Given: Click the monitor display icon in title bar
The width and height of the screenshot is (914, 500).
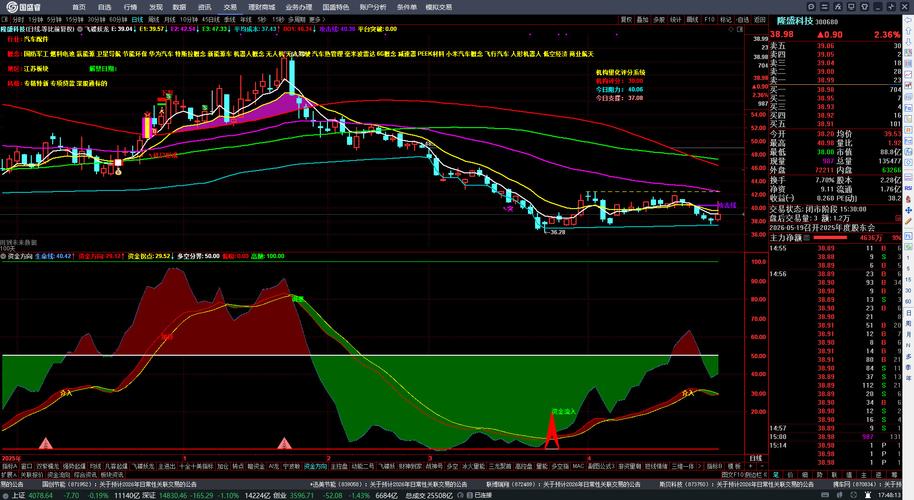Looking at the screenshot, I should point(852,6).
